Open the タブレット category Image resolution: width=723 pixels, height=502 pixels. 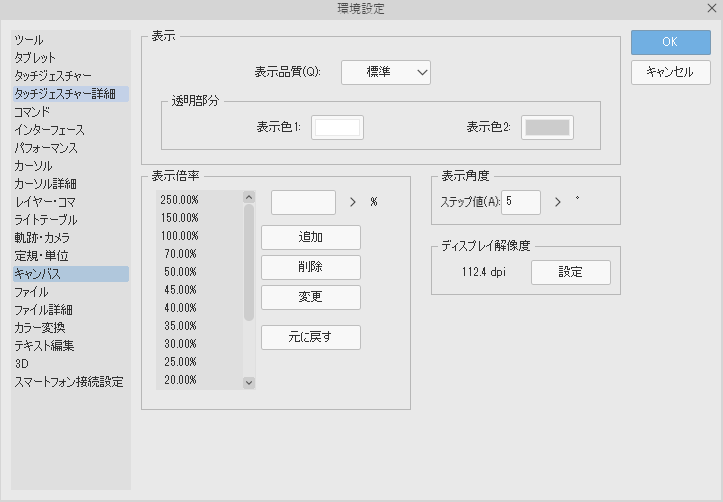click(x=71, y=58)
